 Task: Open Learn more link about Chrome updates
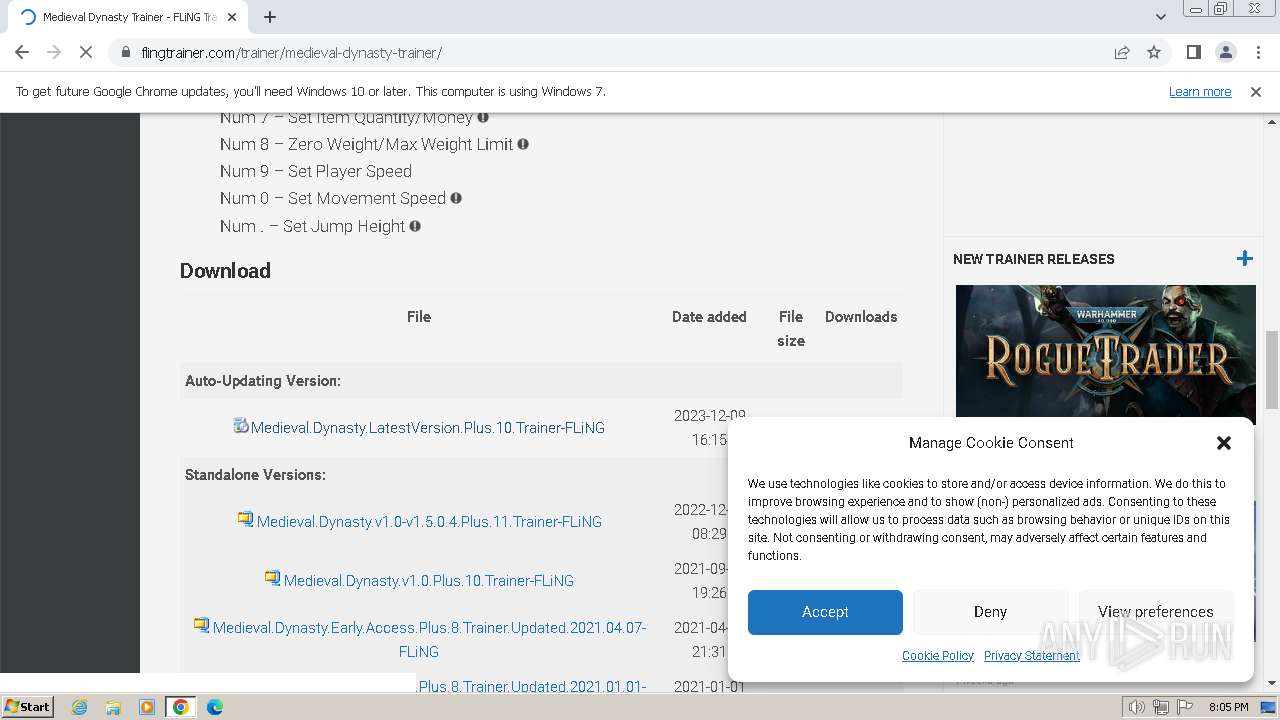tap(1200, 91)
